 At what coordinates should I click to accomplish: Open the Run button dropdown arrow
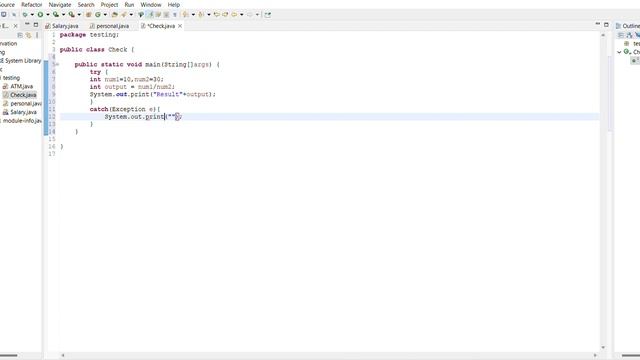click(48, 15)
